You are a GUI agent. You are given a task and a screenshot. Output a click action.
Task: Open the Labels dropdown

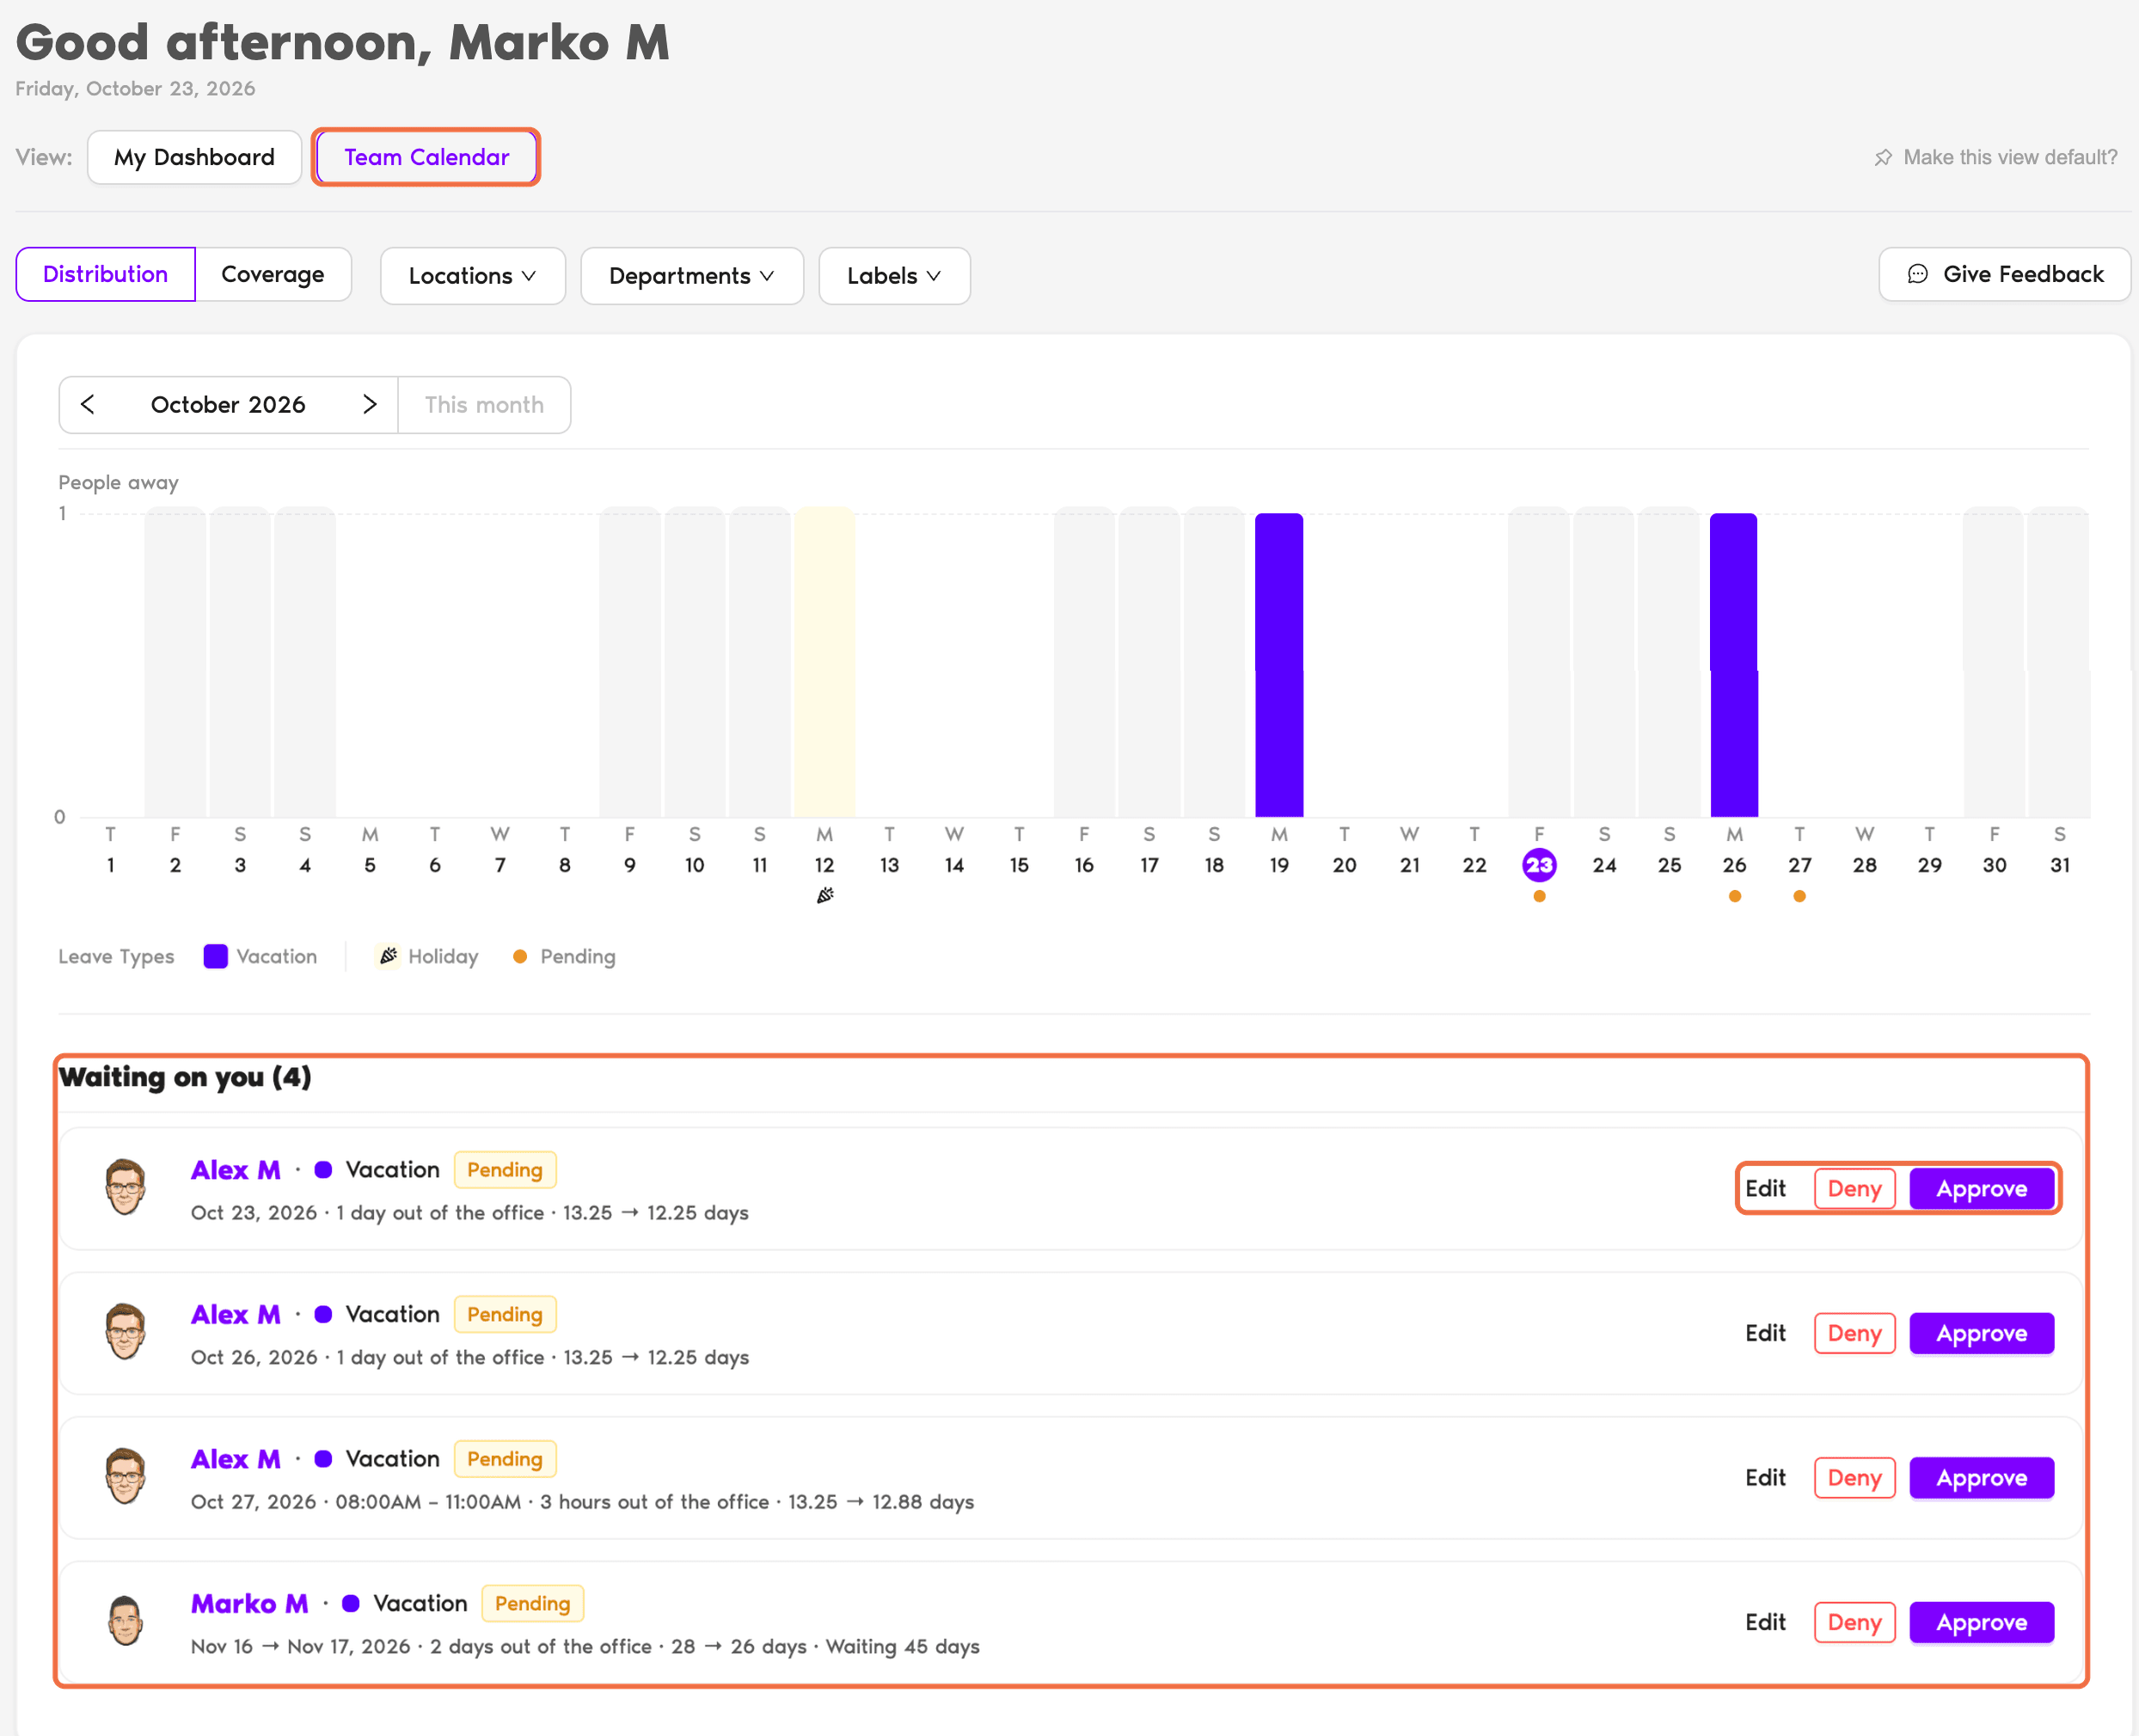[x=894, y=276]
